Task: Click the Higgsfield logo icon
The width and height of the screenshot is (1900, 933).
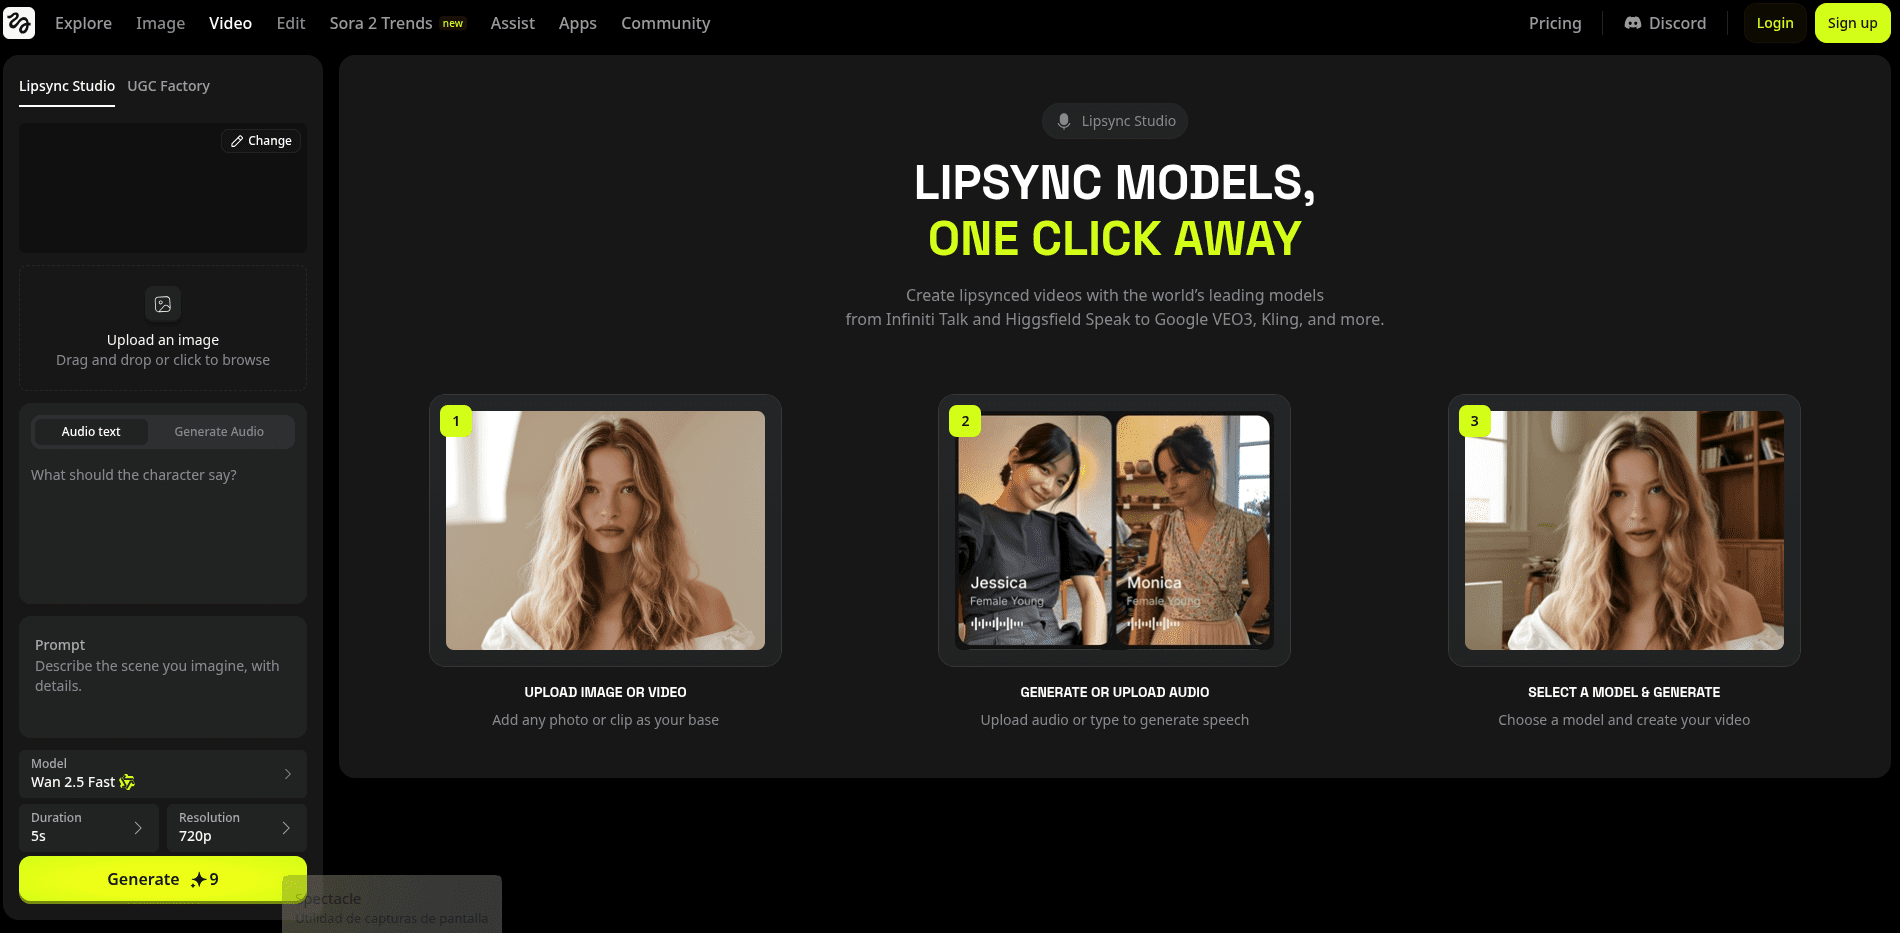Action: pyautogui.click(x=19, y=23)
